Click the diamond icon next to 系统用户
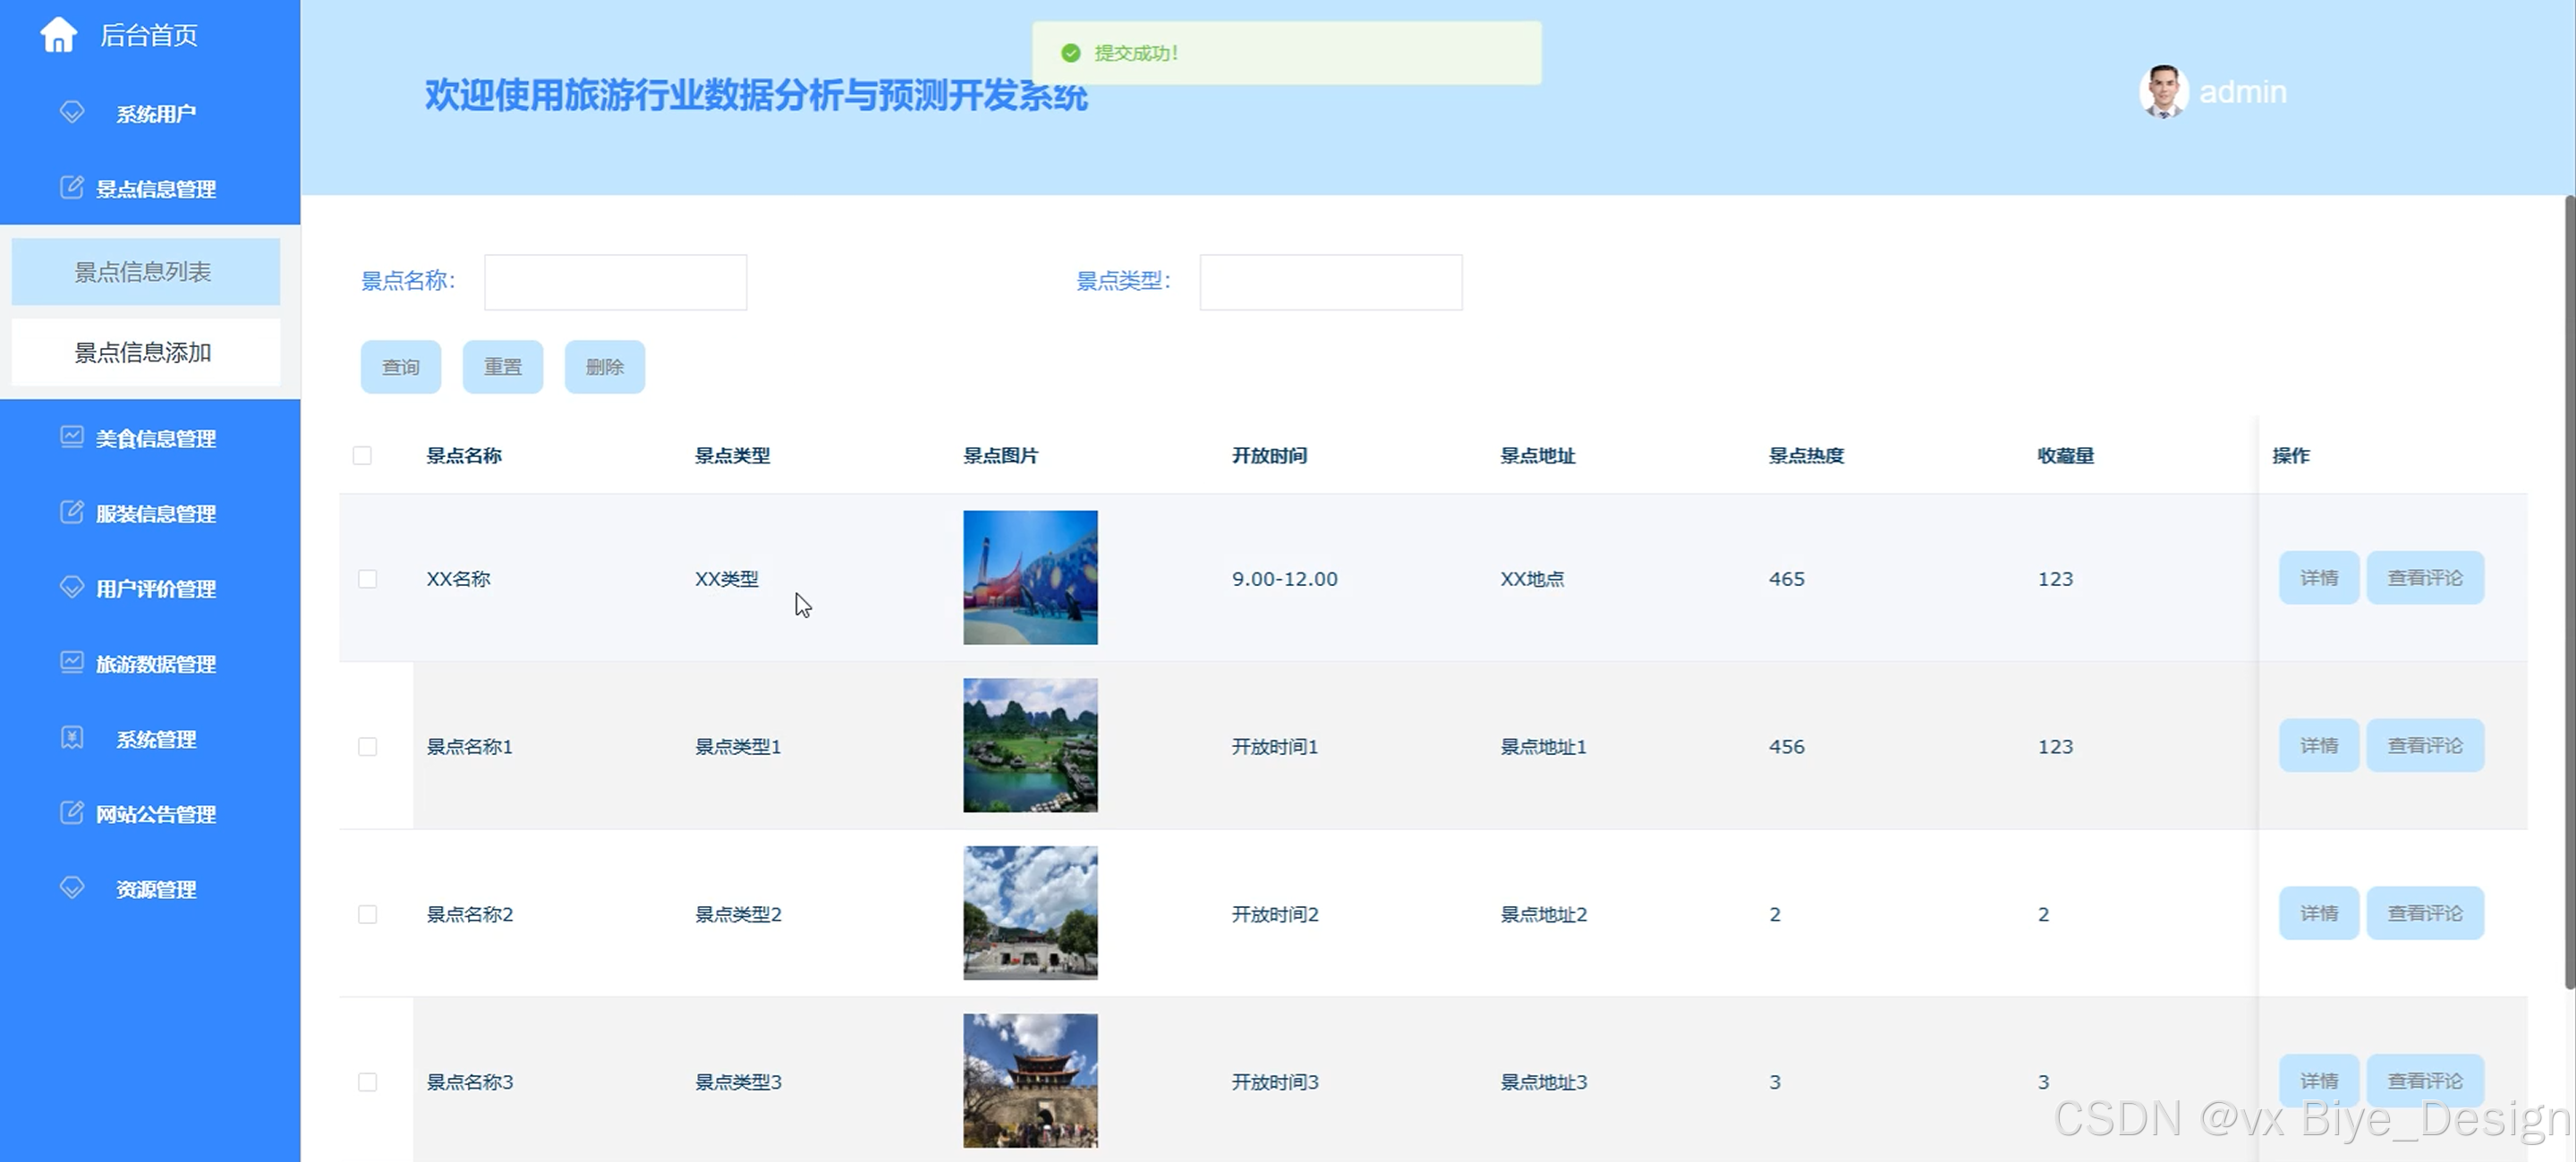 [x=72, y=112]
